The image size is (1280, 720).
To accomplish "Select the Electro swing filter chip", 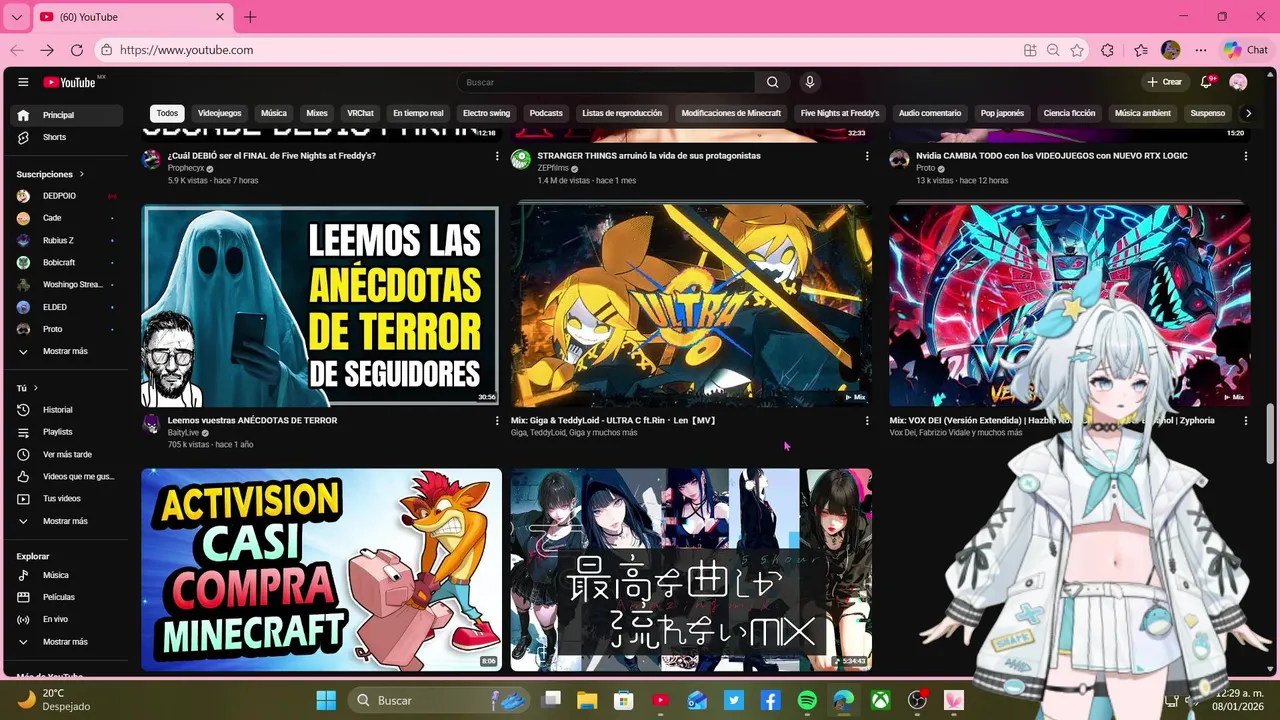I will (486, 113).
